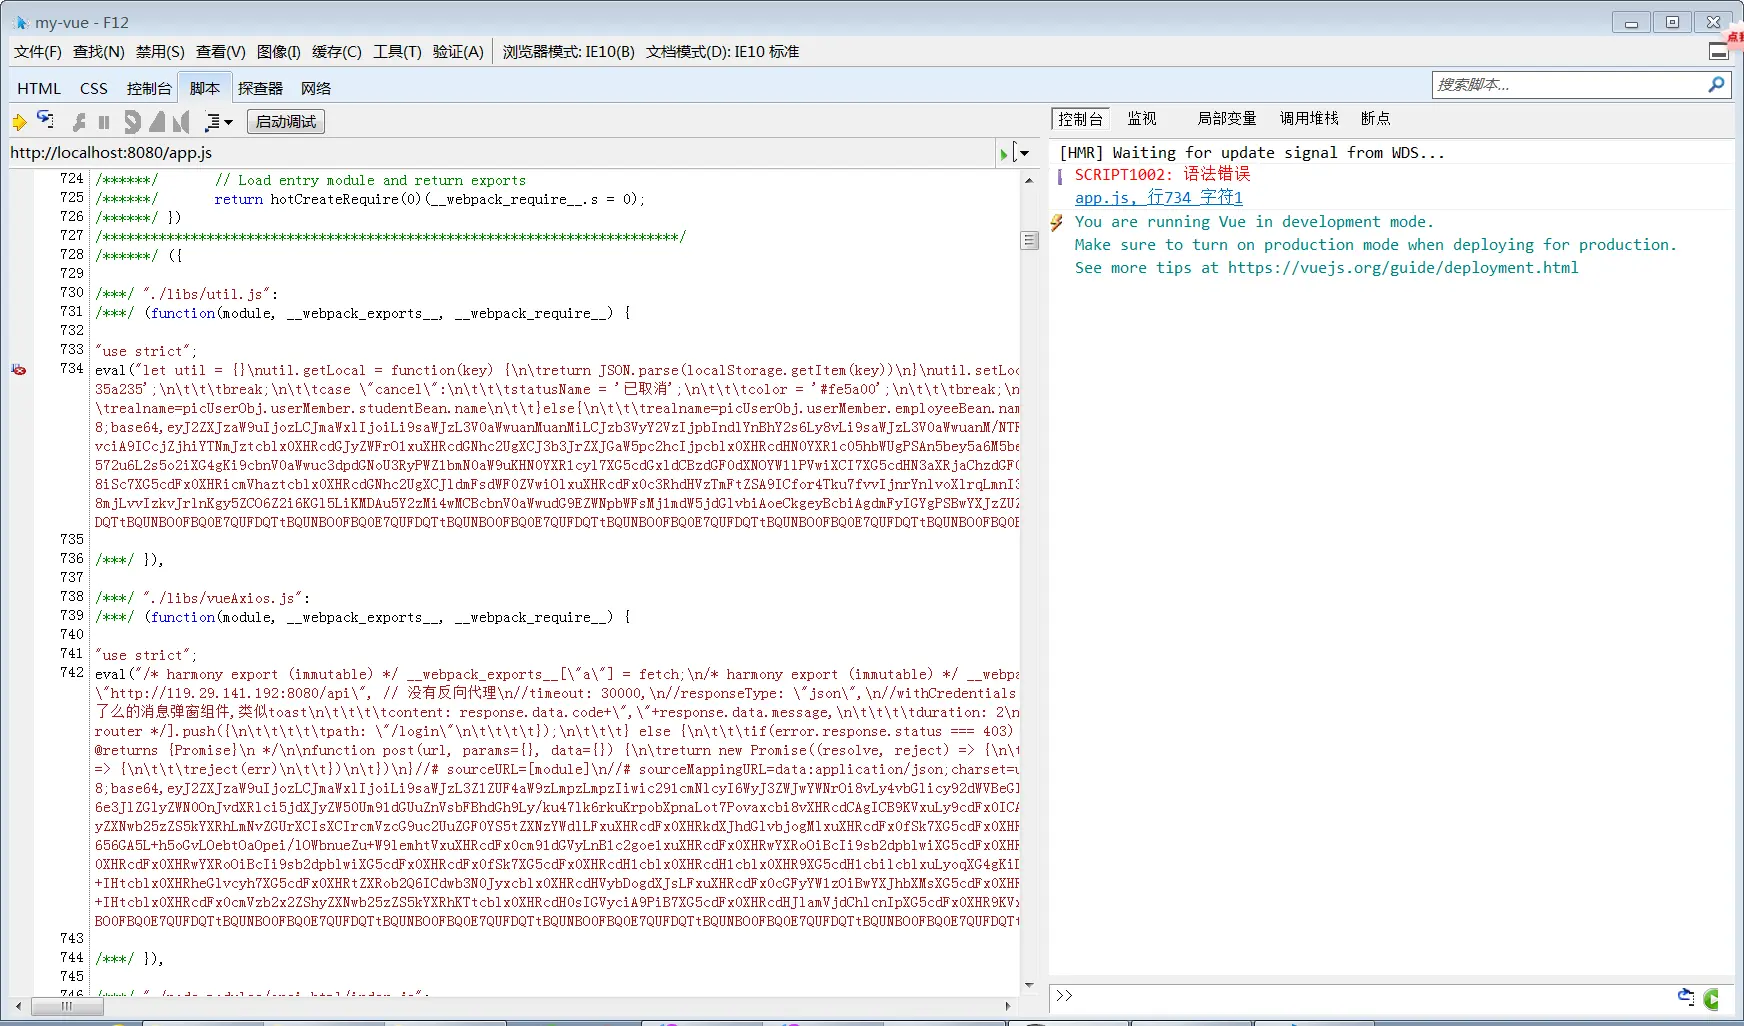Image resolution: width=1744 pixels, height=1026 pixels.
Task: Click the step out icon
Action: (181, 122)
